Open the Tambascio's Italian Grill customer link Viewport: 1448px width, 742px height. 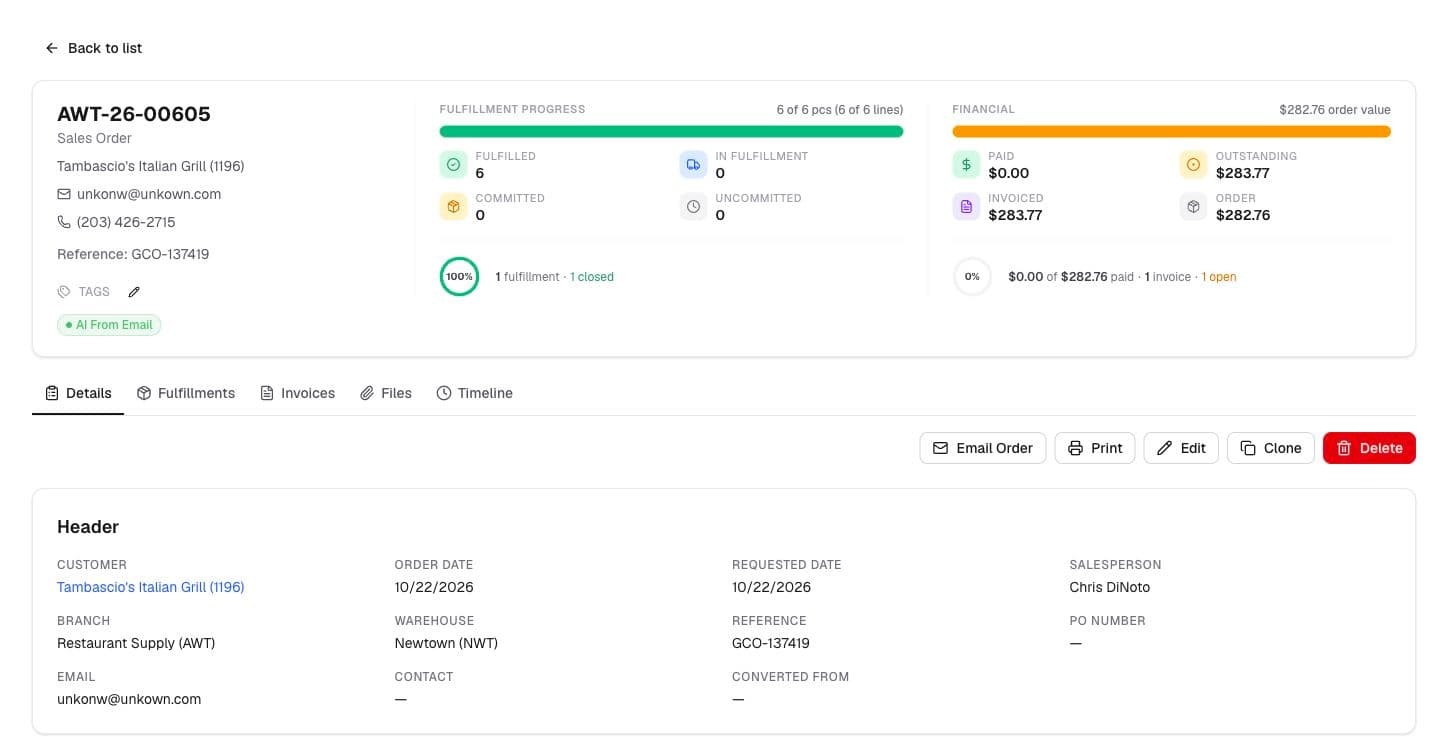pyautogui.click(x=151, y=587)
